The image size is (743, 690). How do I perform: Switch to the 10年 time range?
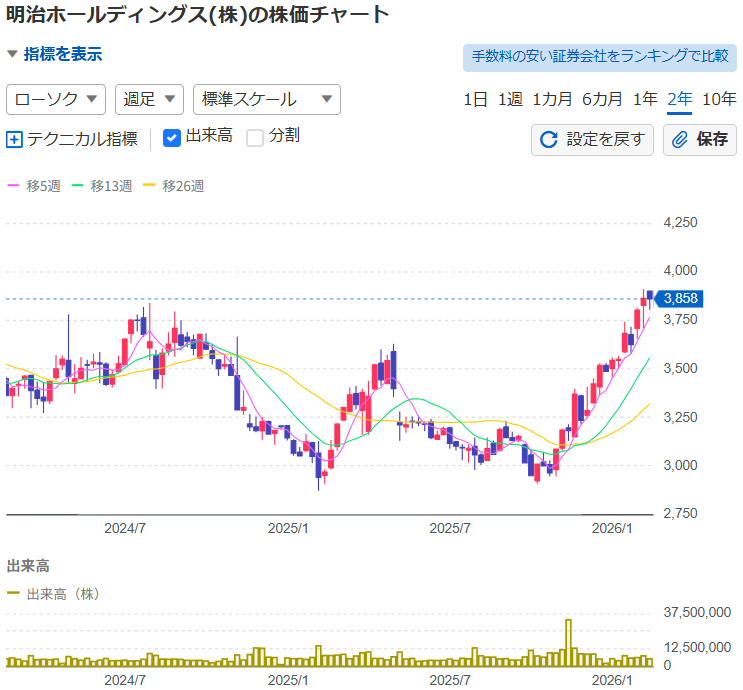[719, 99]
